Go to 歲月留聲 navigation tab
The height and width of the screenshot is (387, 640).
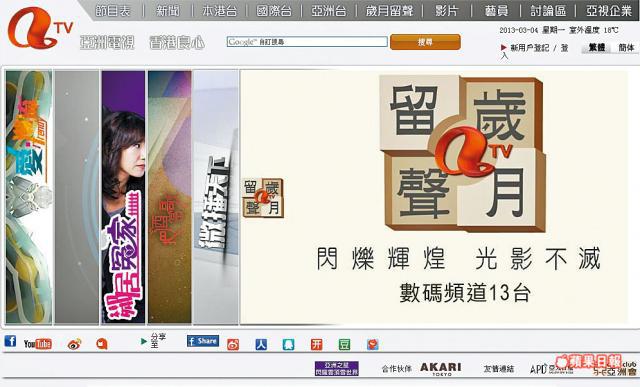point(389,11)
